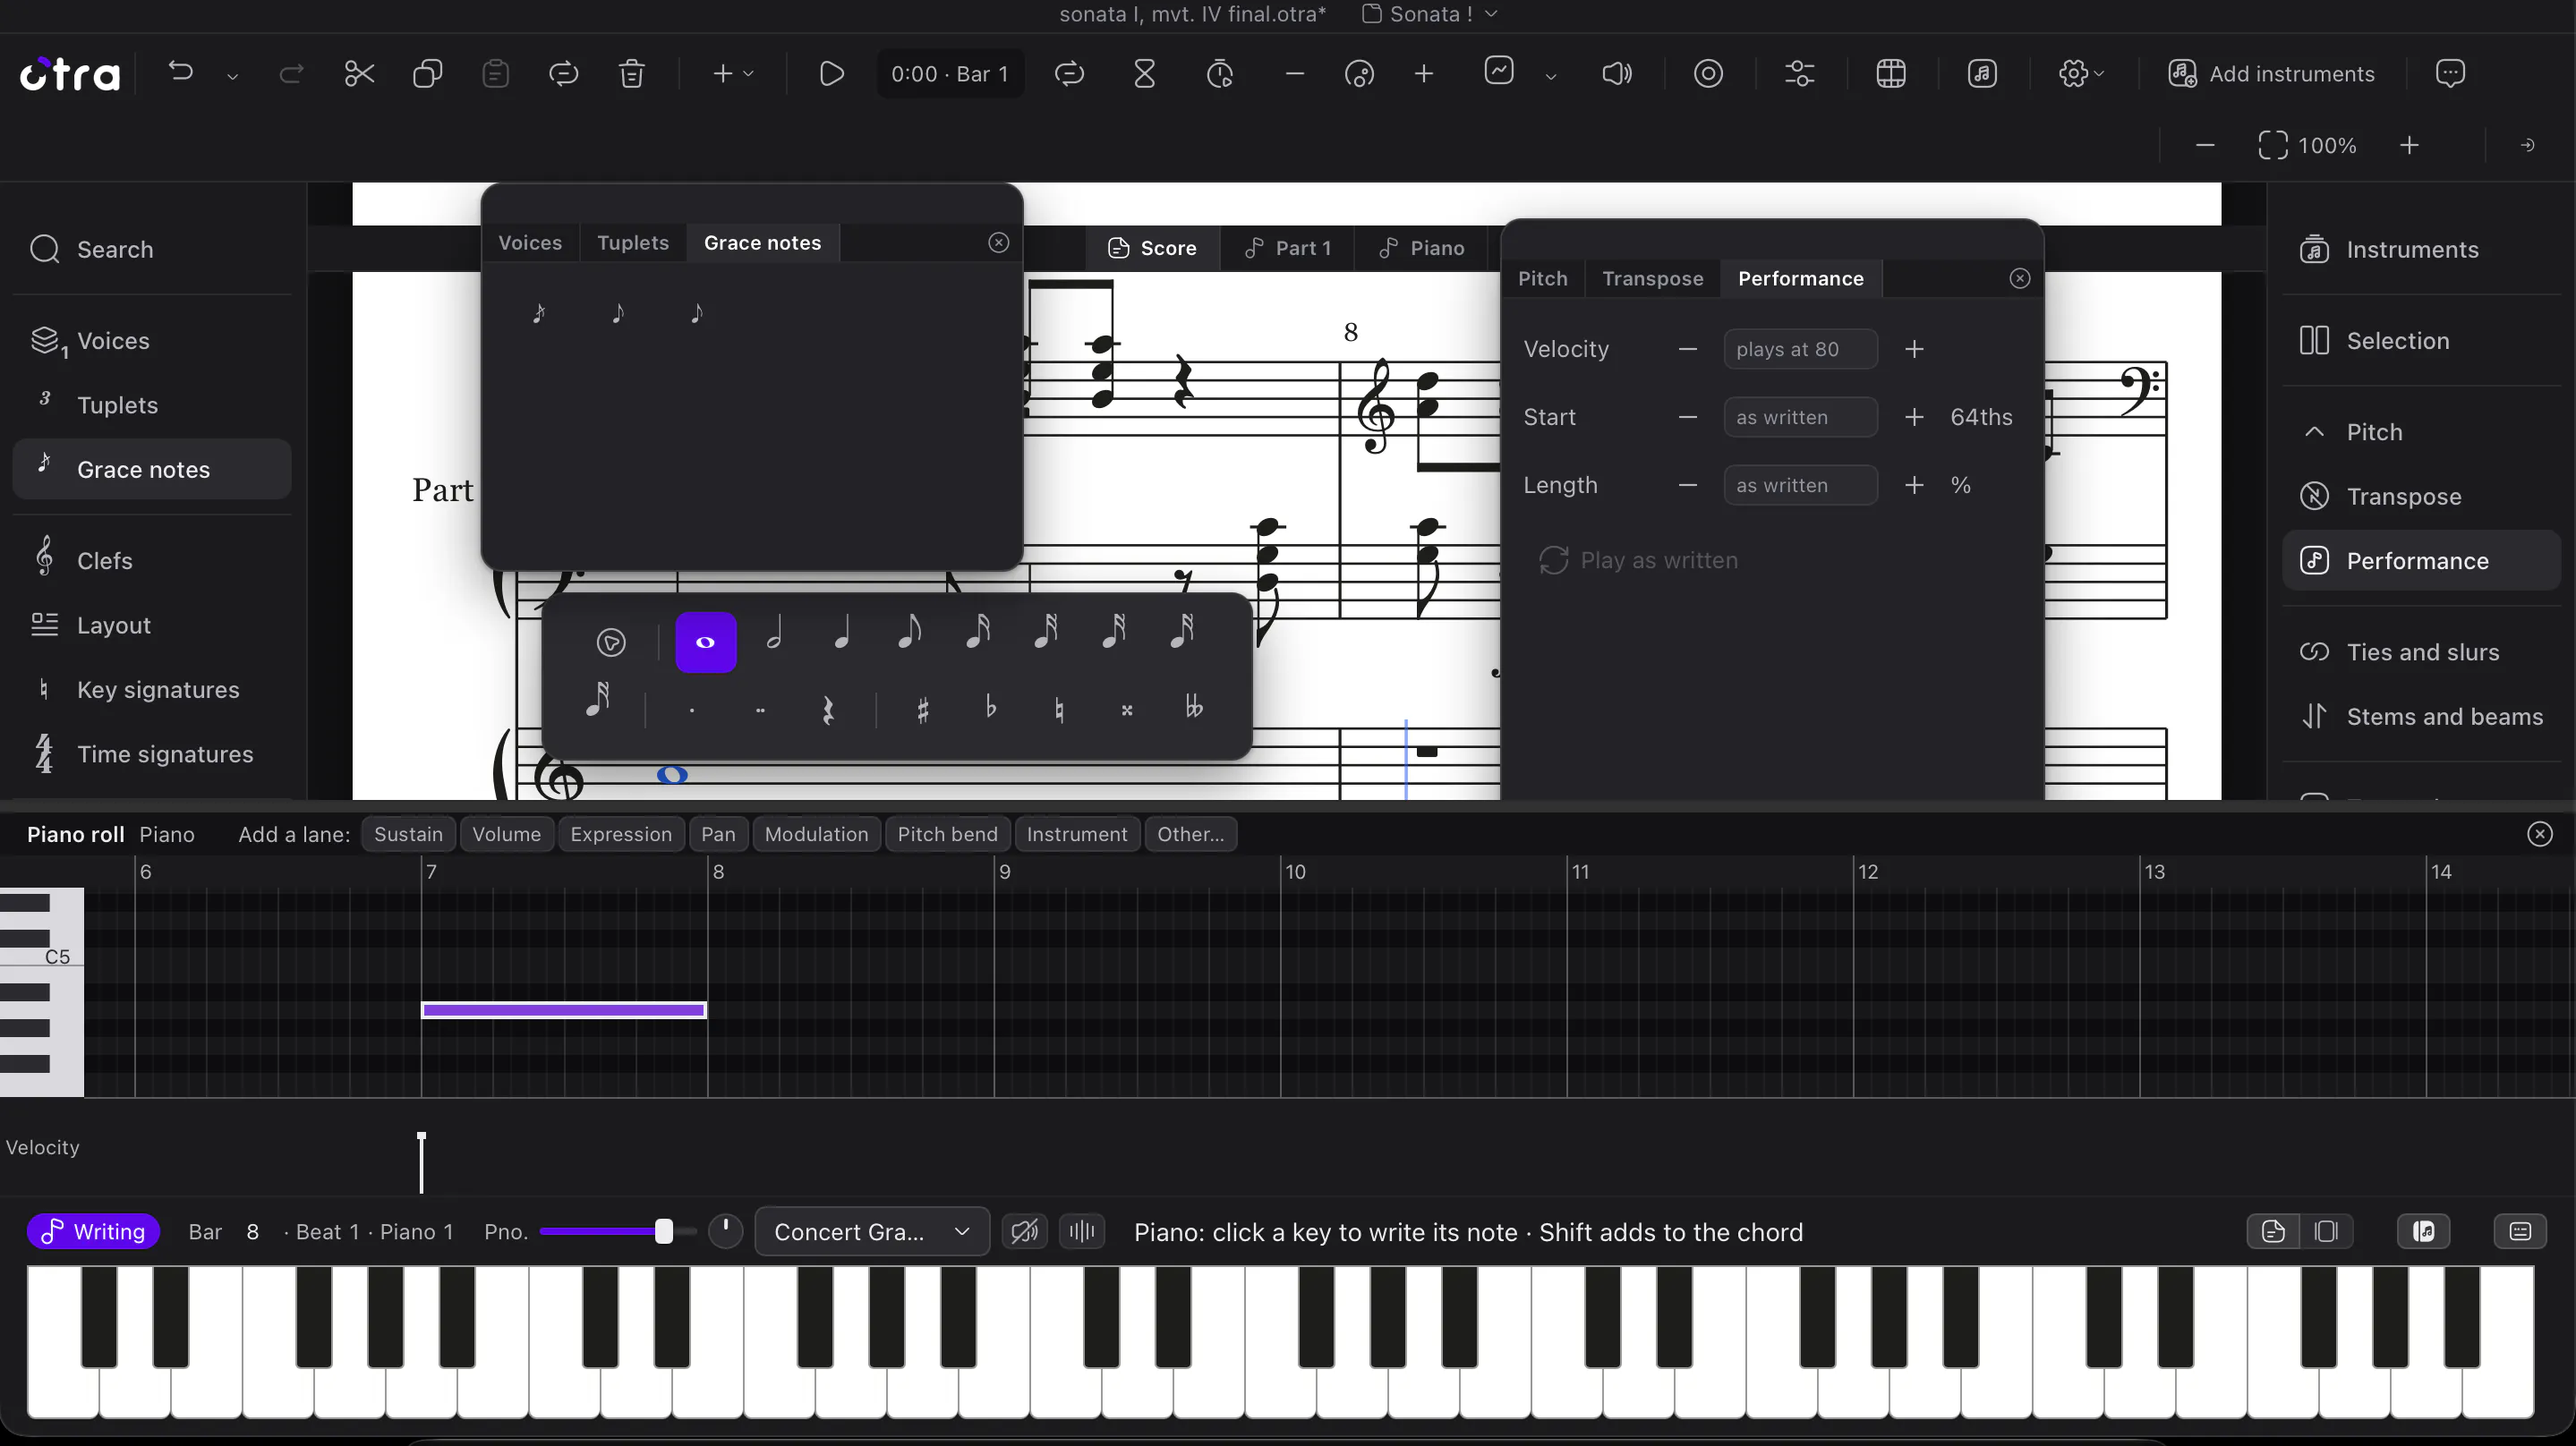The height and width of the screenshot is (1446, 2576).
Task: Toggle the muted speaker icon in status bar
Action: click(x=1025, y=1231)
